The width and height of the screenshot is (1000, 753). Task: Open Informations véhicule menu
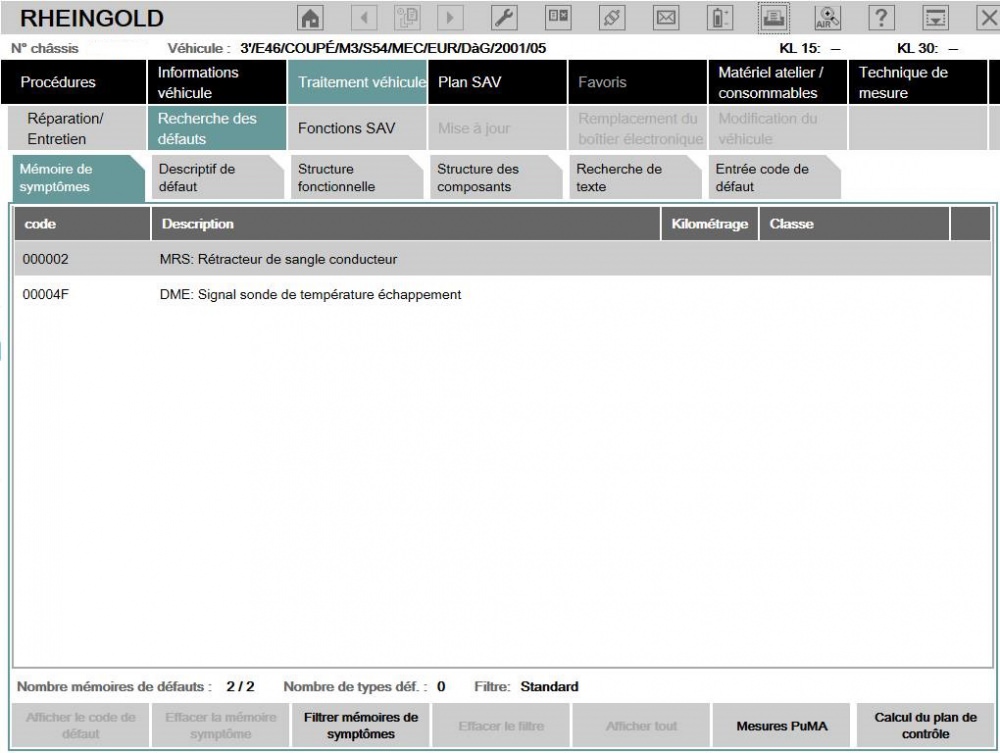[217, 82]
